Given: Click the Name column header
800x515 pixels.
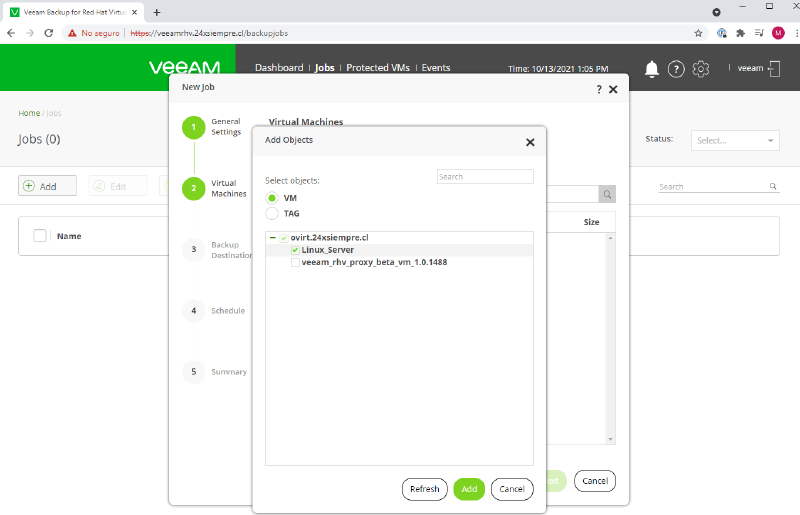Looking at the screenshot, I should pyautogui.click(x=69, y=236).
